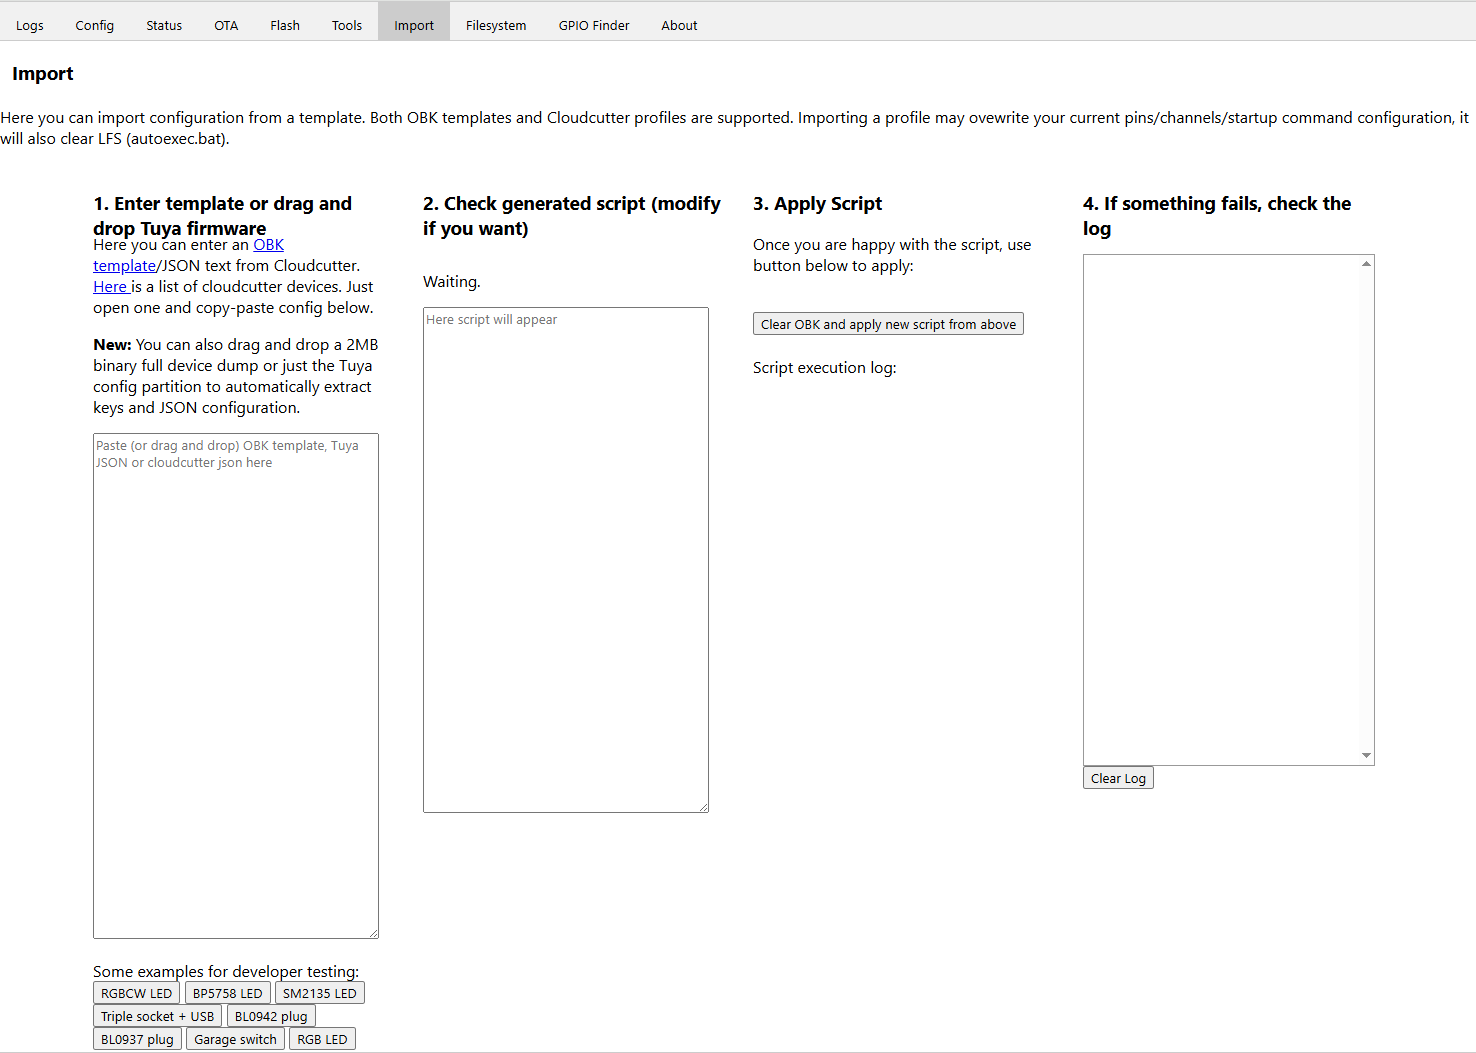Load the RGB LED example
The height and width of the screenshot is (1053, 1476).
coord(322,1039)
